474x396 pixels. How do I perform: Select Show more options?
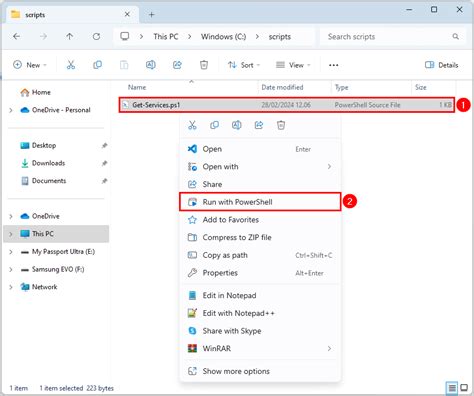[x=260, y=371]
